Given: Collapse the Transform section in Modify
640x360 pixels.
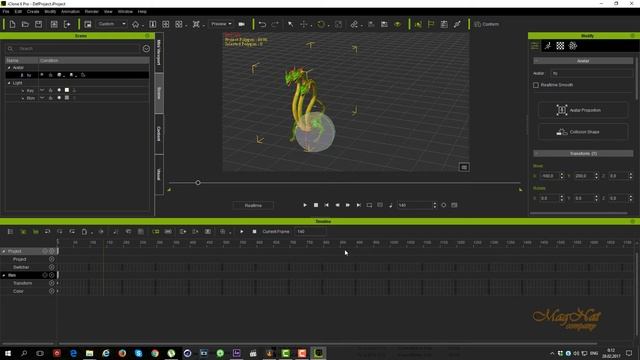Looking at the screenshot, I should tap(537, 154).
